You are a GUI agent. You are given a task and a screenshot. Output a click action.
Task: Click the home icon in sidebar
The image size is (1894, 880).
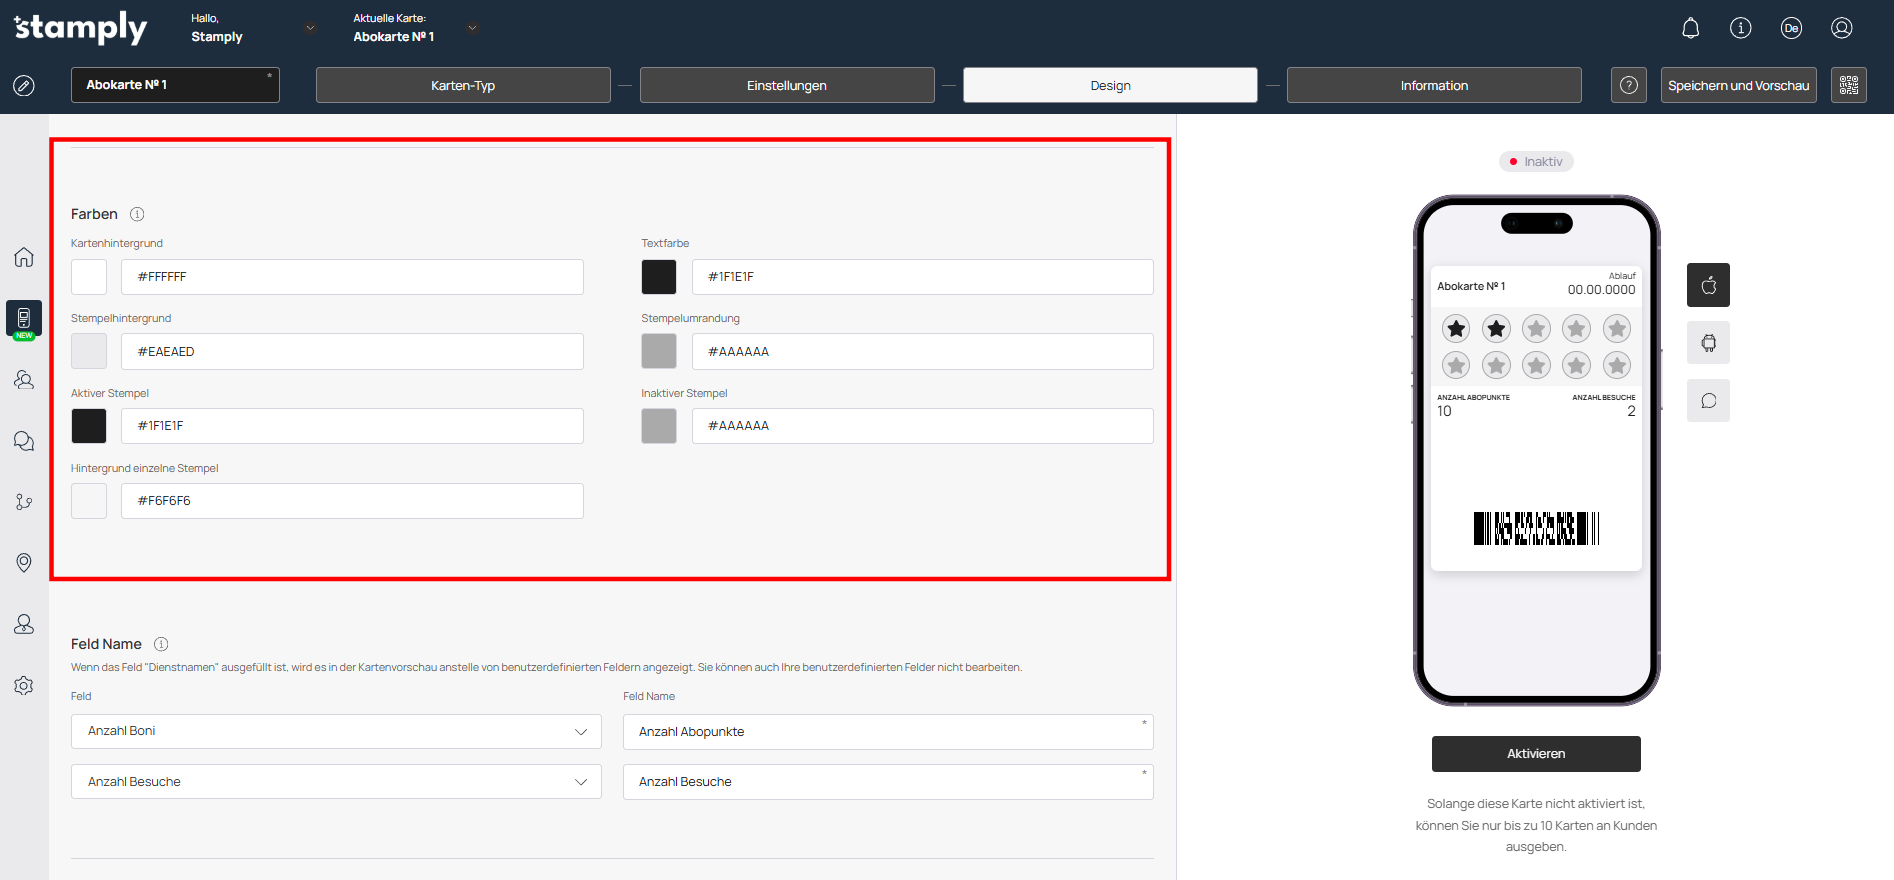point(24,257)
